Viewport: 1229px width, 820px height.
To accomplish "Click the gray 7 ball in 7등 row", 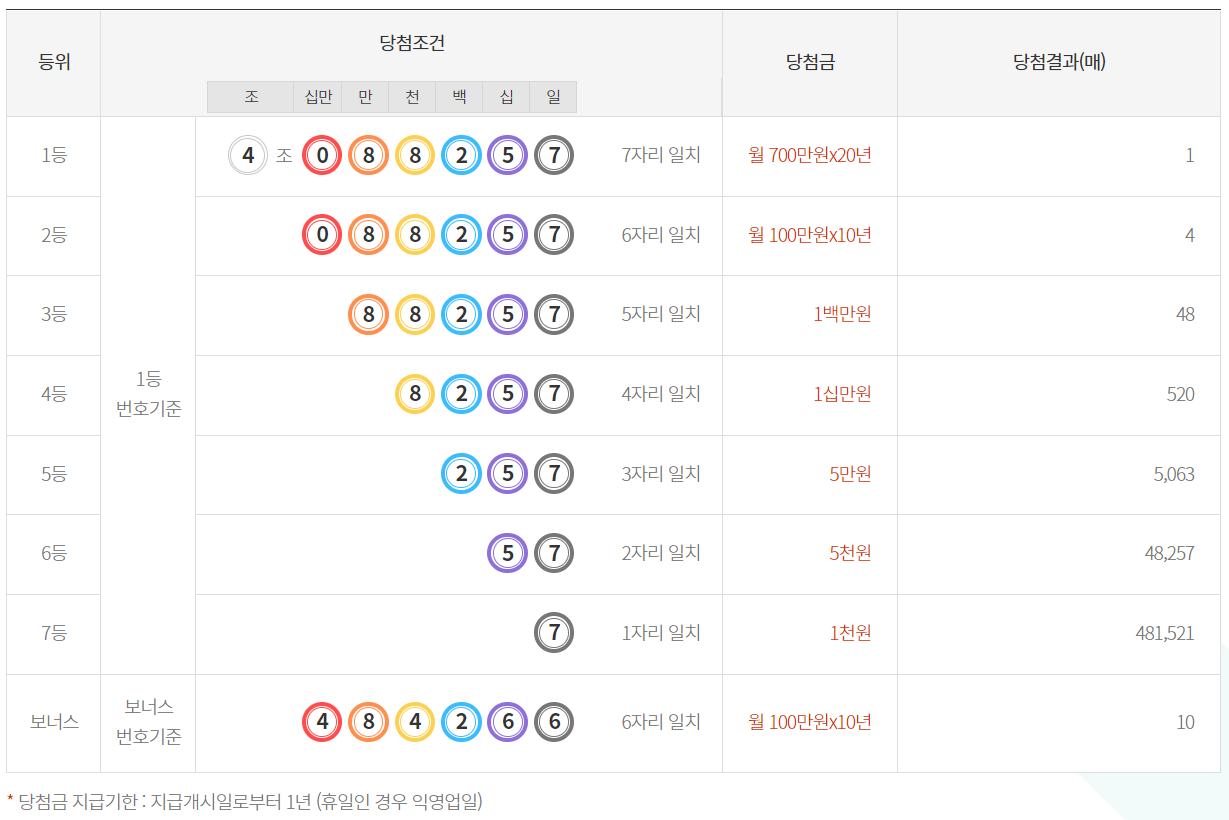I will click(554, 633).
